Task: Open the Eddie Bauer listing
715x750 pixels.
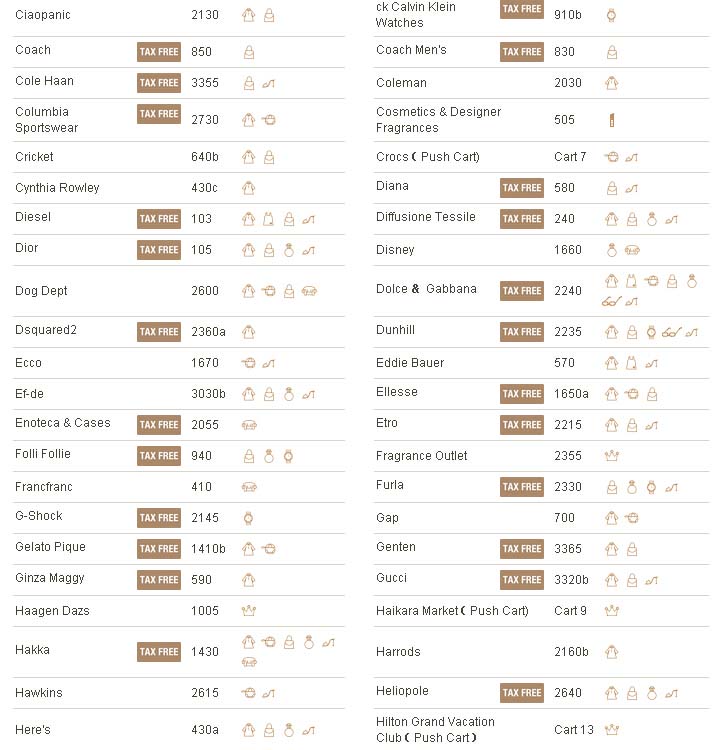Action: tap(410, 363)
